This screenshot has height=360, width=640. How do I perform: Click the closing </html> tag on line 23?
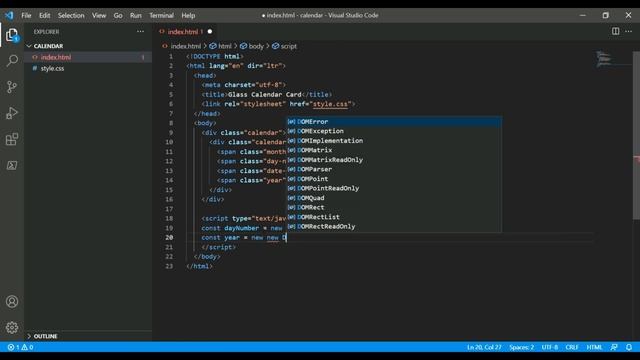point(199,266)
